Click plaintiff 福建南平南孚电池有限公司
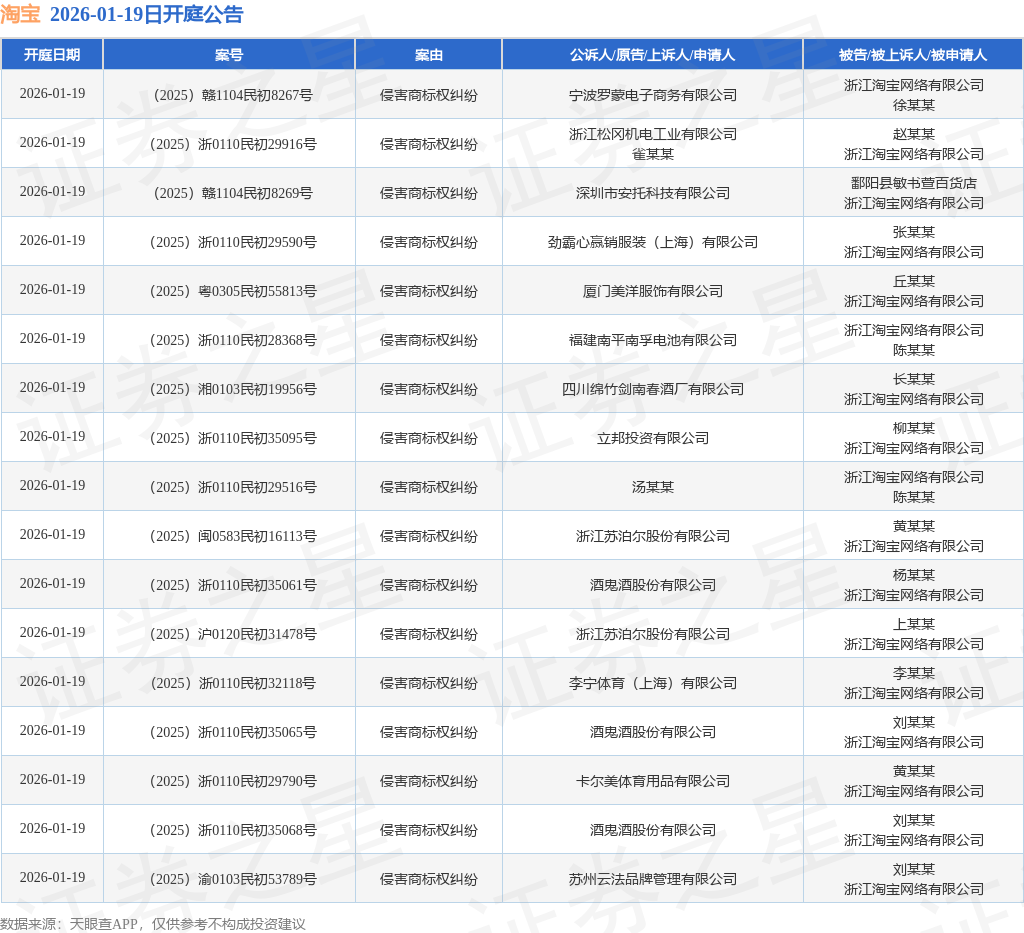 coord(652,340)
